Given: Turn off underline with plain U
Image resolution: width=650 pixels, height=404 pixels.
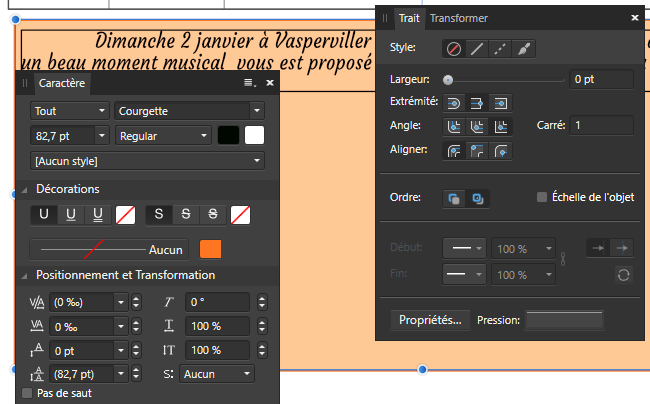Looking at the screenshot, I should [44, 215].
